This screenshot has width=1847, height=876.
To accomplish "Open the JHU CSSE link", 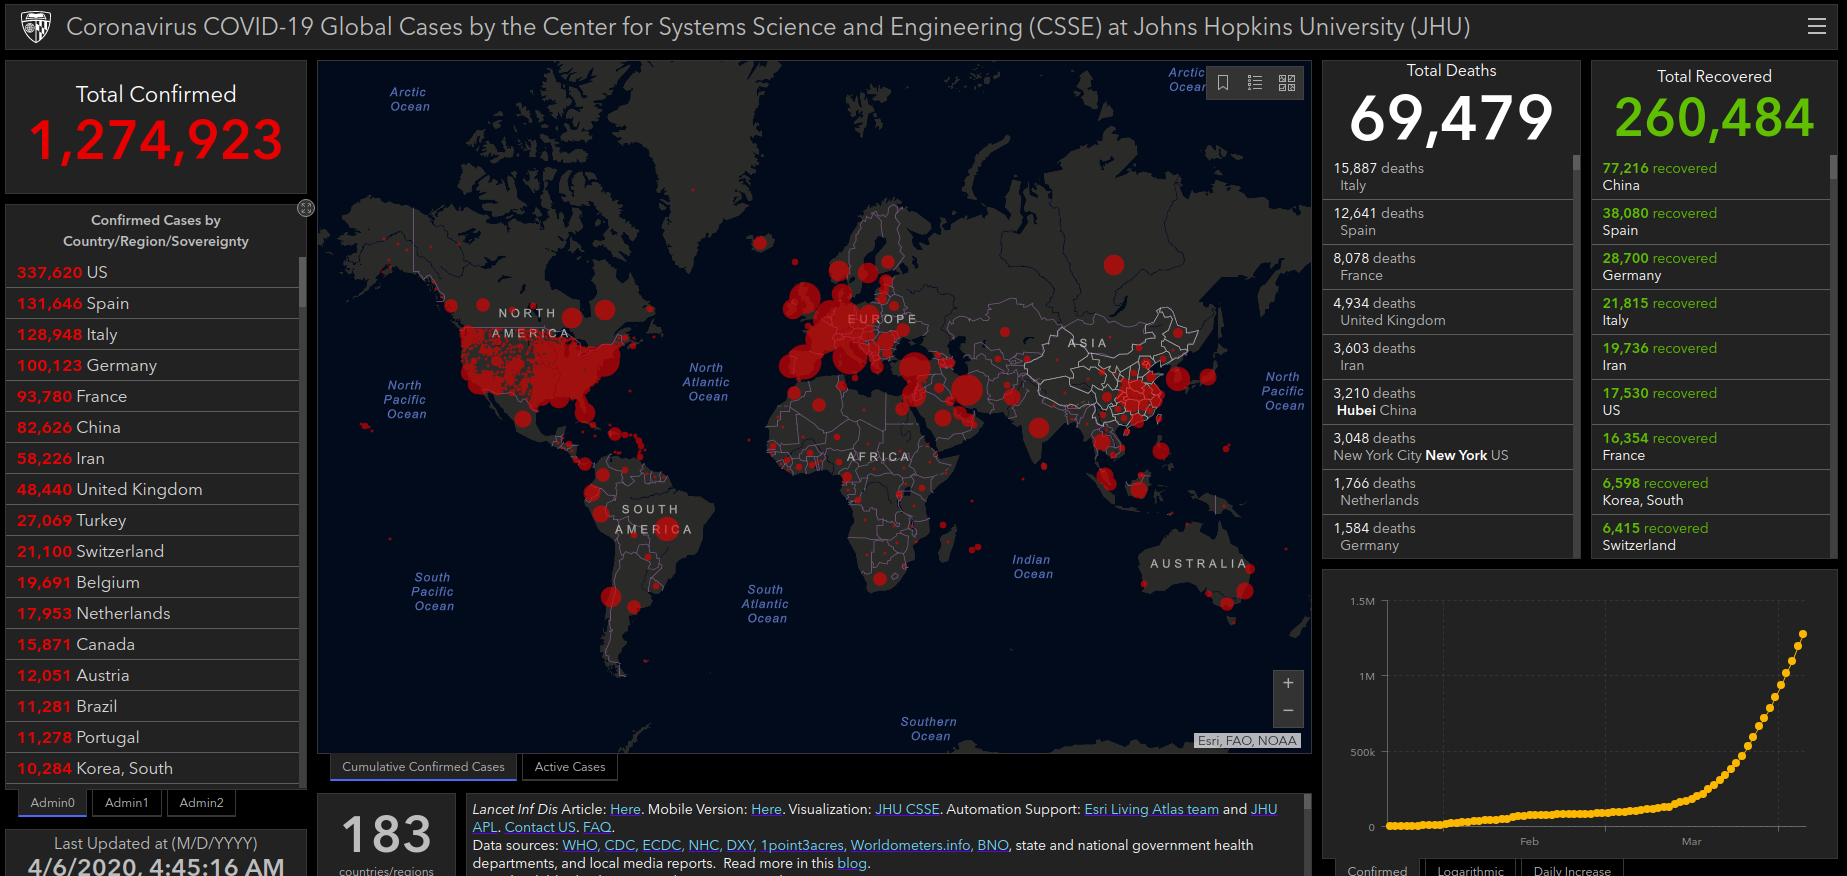I will pos(907,809).
